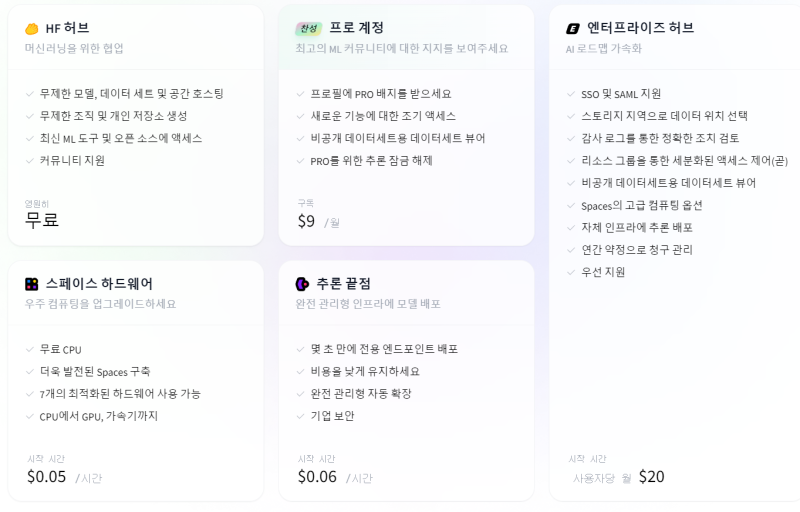Click the 스페이스 하드웨어 icon
800x512 pixels.
32,284
